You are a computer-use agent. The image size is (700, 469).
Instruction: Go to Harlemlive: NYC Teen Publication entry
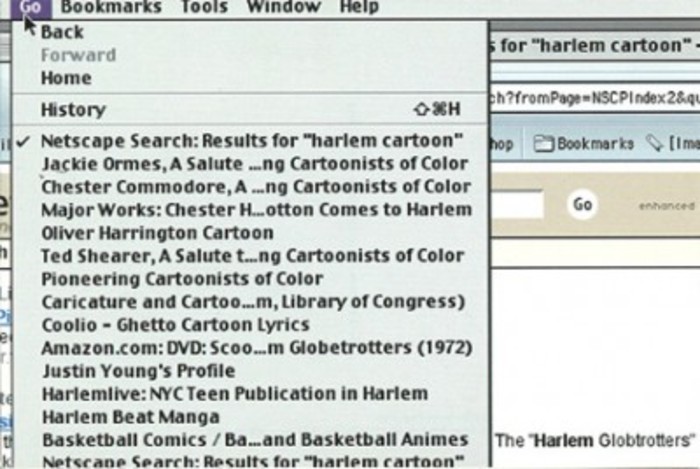(x=250, y=394)
